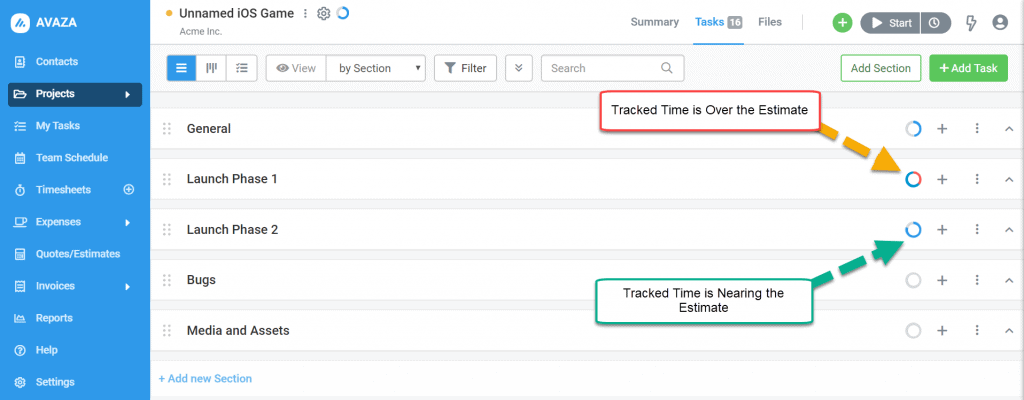Collapse the Launch Phase 2 section
This screenshot has width=1024, height=400.
(1008, 230)
